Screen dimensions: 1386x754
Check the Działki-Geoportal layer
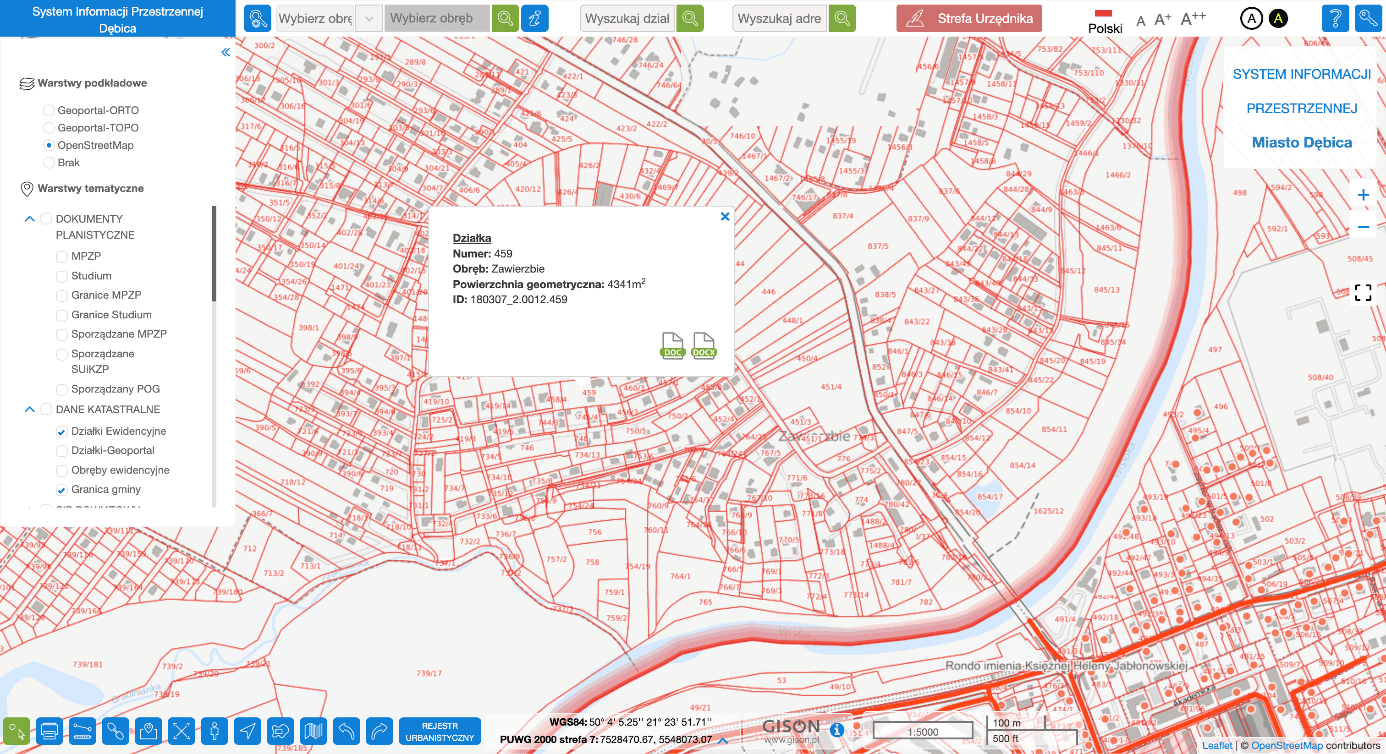(x=62, y=451)
